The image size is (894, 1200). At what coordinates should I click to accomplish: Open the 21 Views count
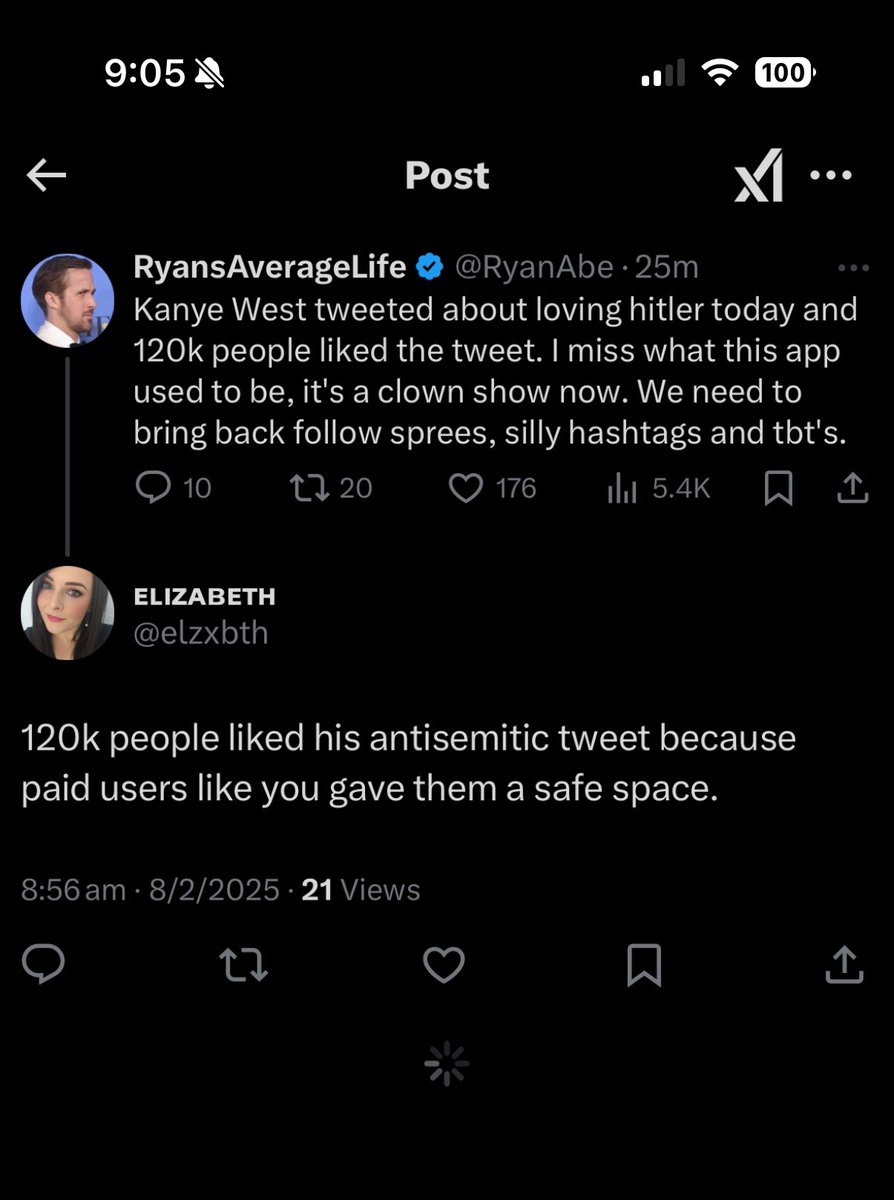360,890
